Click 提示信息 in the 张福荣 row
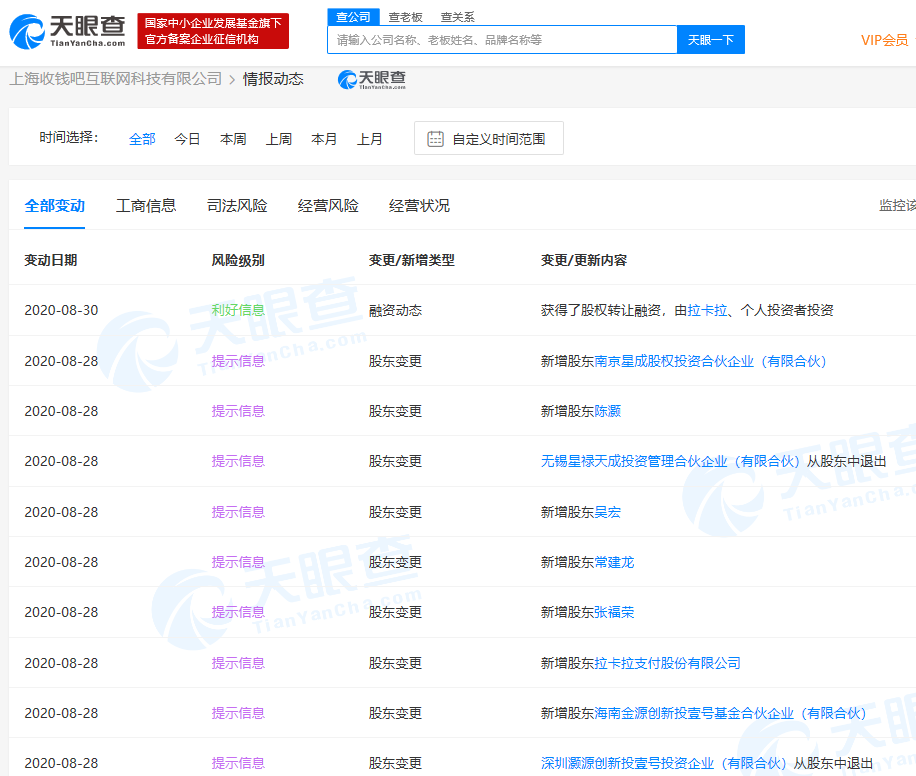The height and width of the screenshot is (776, 916). click(238, 612)
